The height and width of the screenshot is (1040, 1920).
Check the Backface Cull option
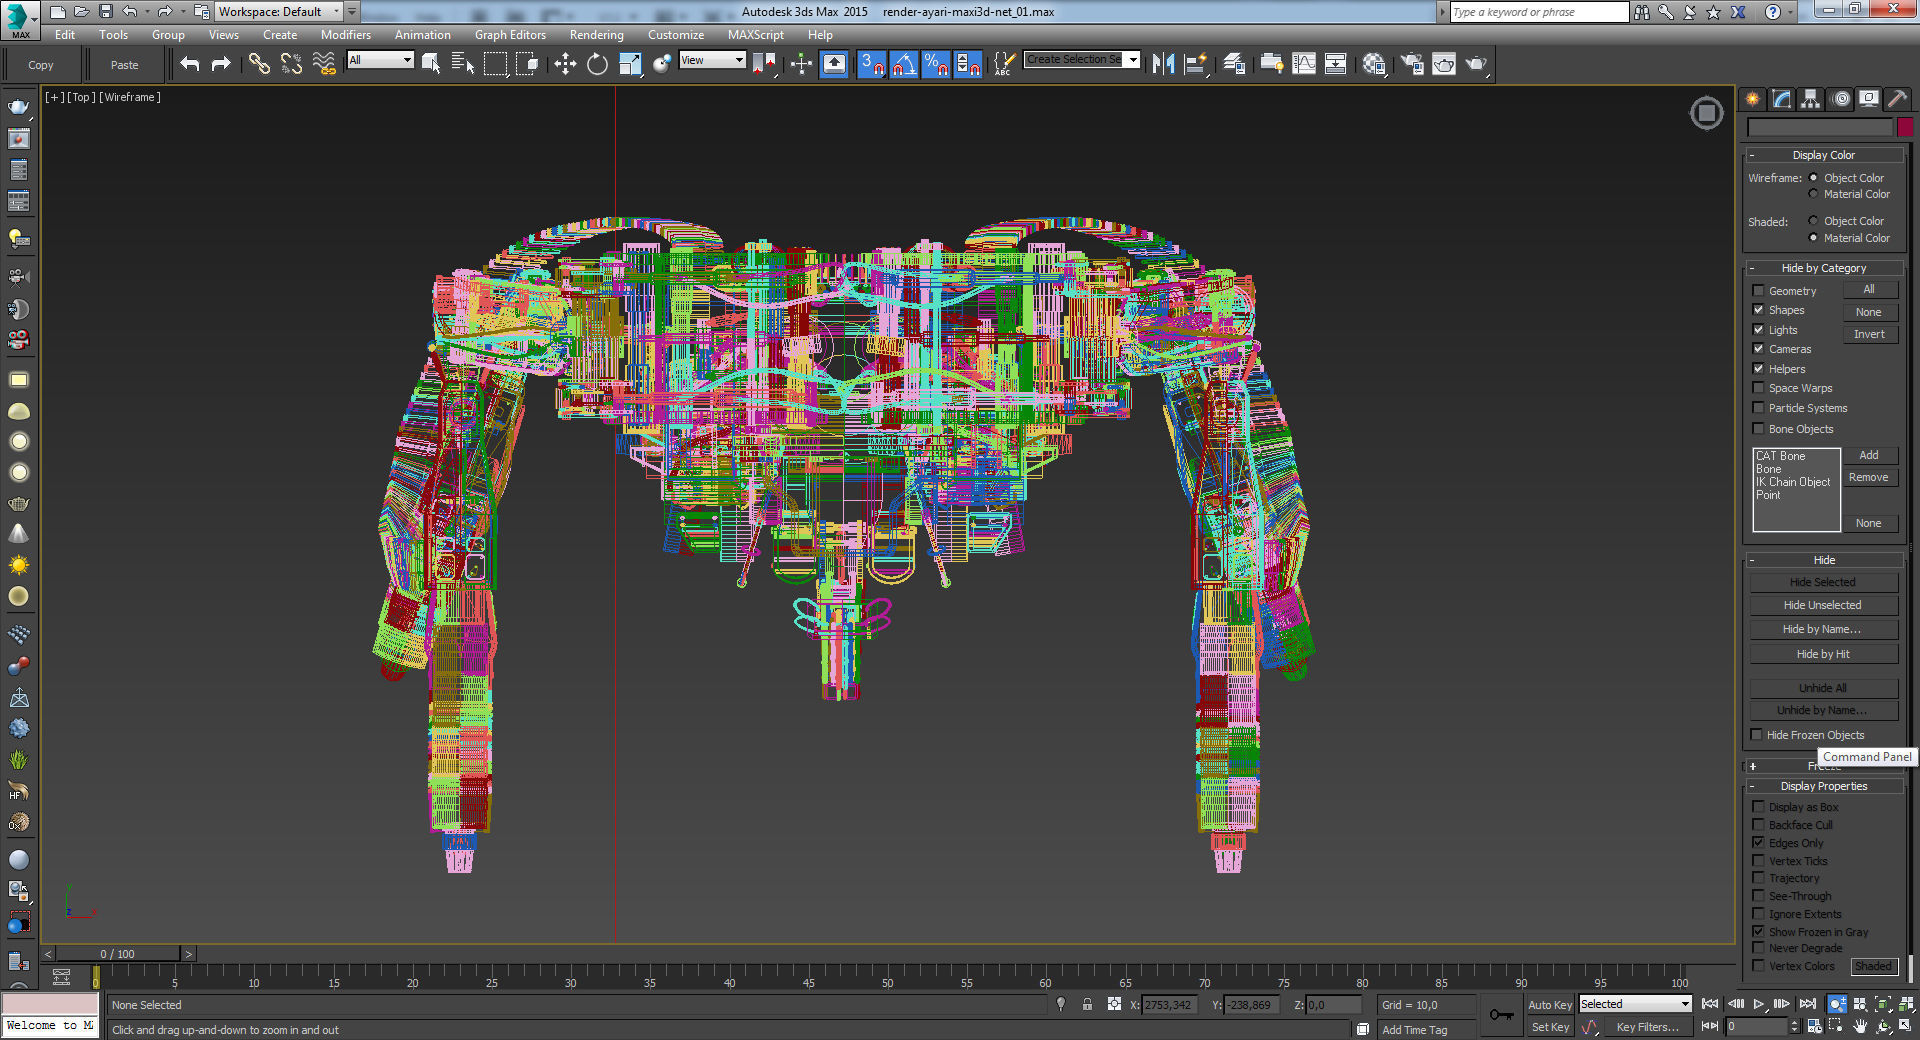pyautogui.click(x=1758, y=825)
